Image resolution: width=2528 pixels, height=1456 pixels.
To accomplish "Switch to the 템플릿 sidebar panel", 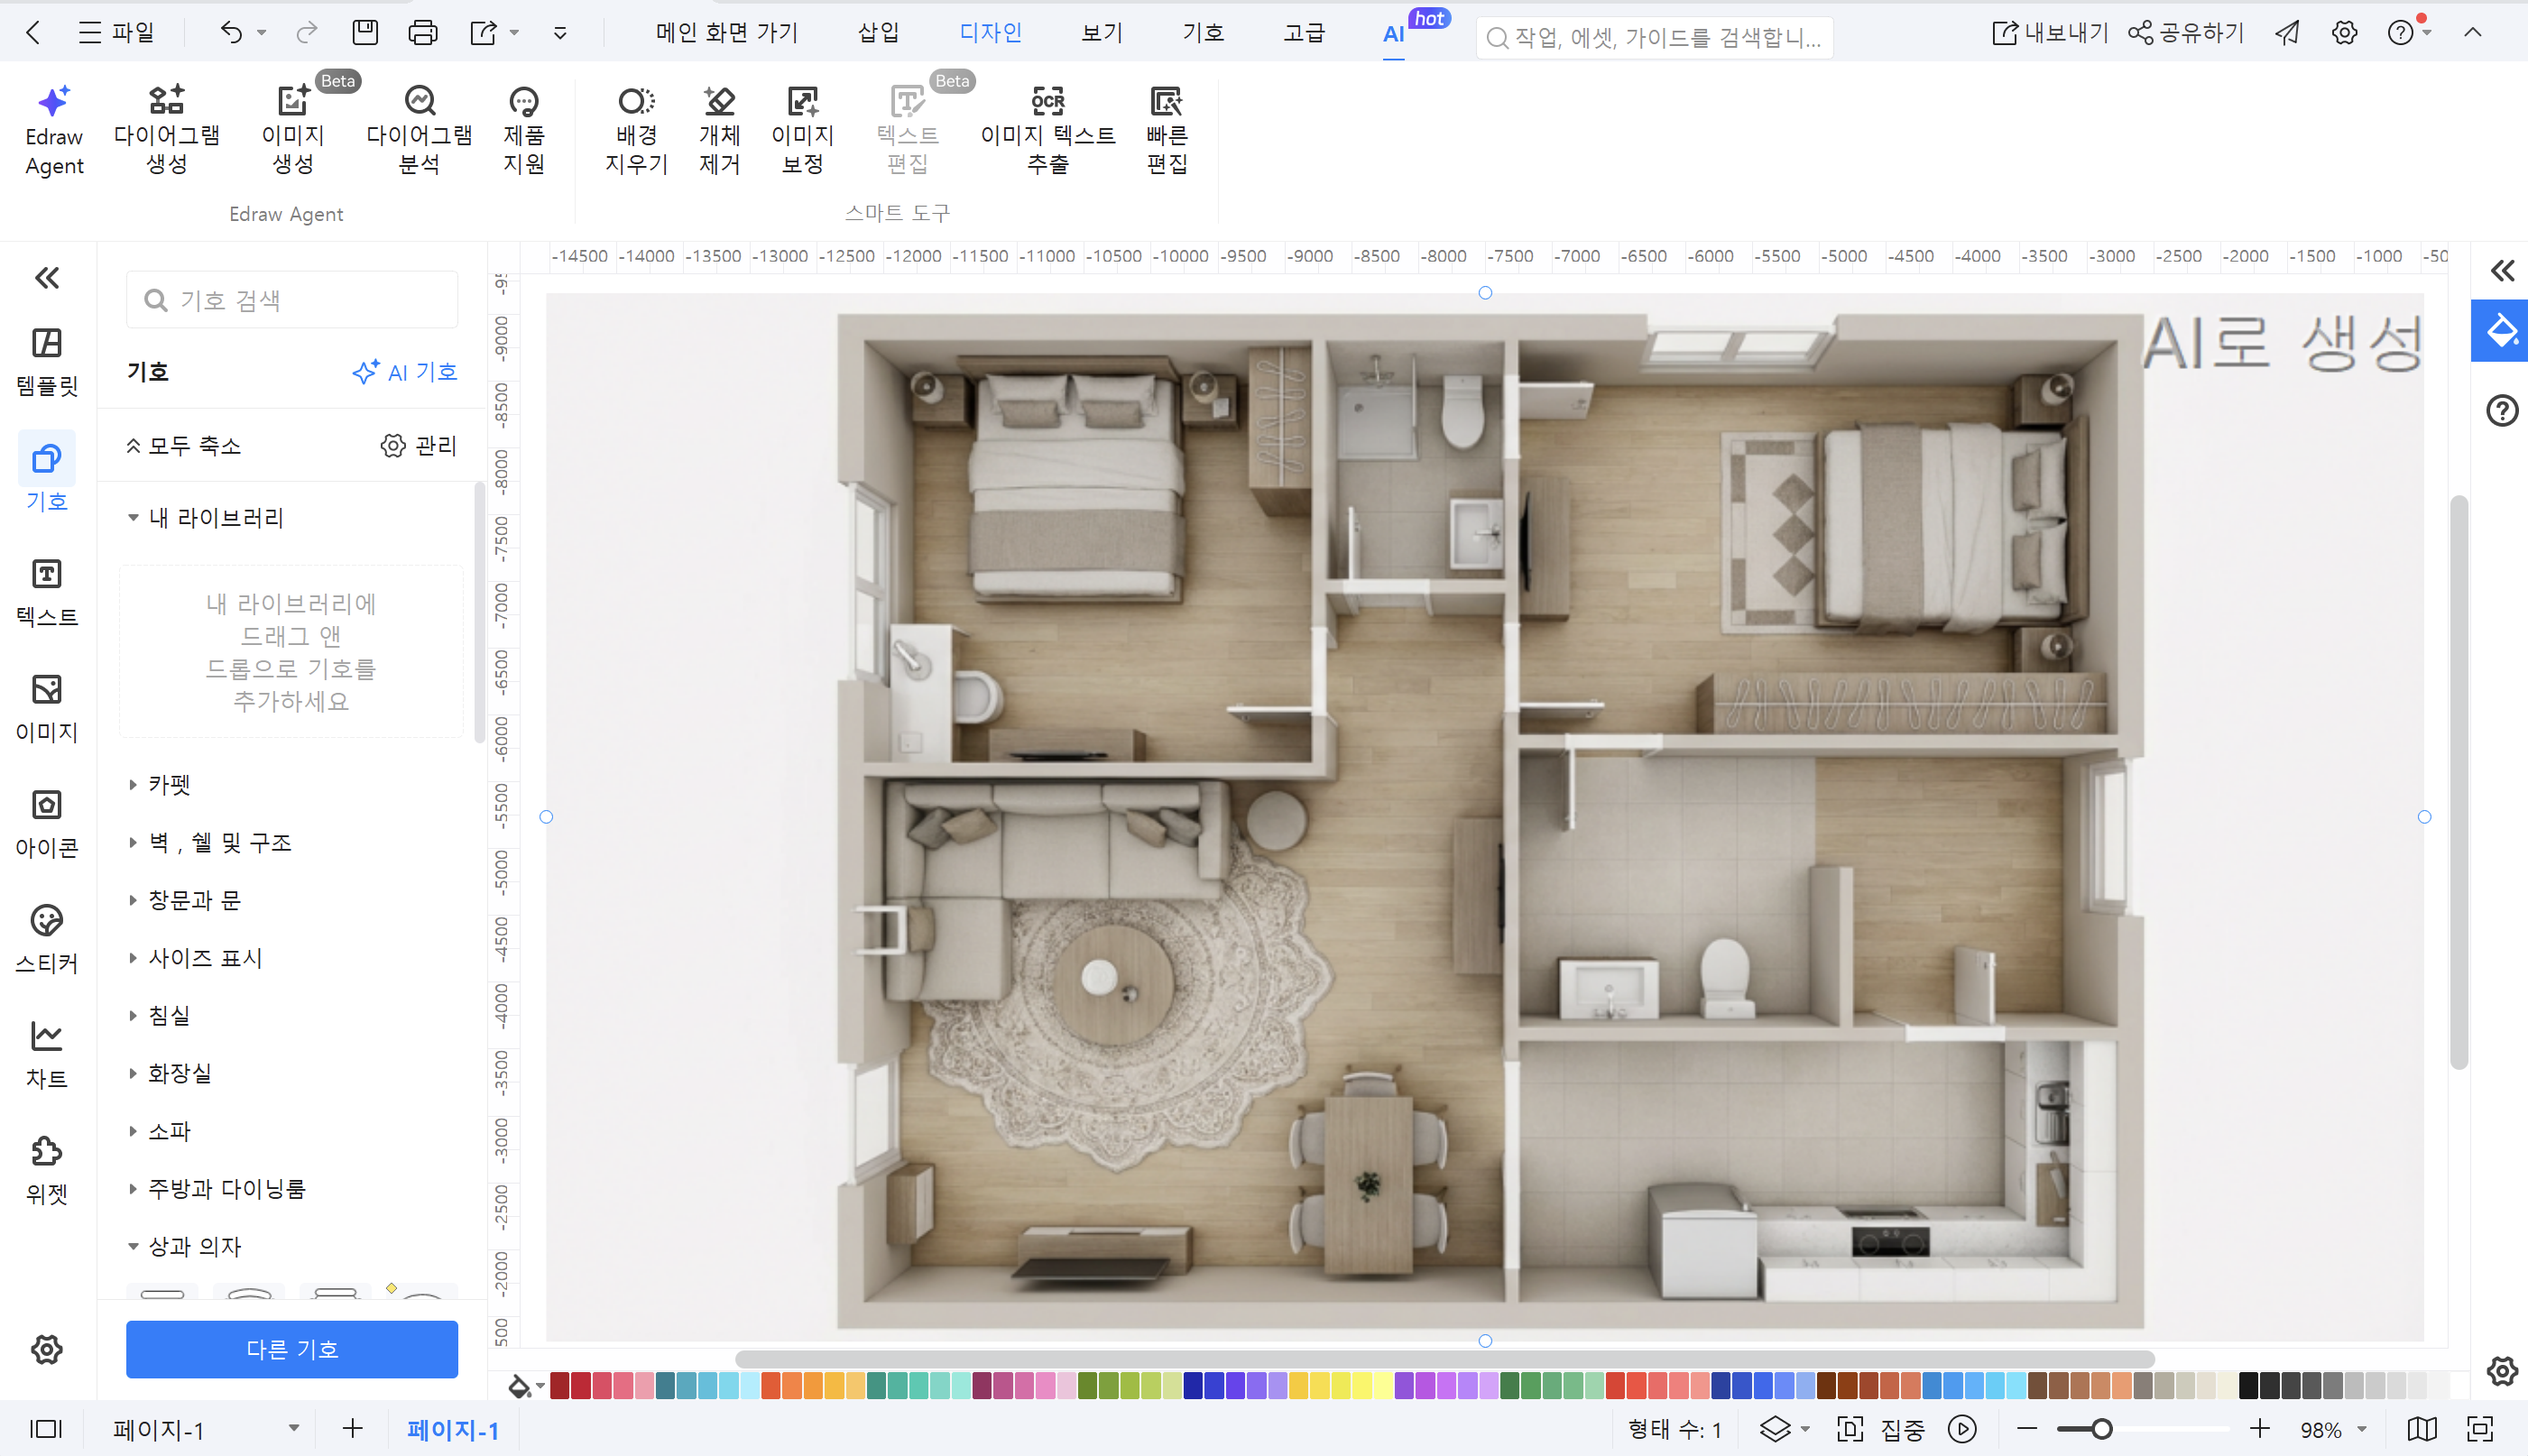I will [46, 360].
